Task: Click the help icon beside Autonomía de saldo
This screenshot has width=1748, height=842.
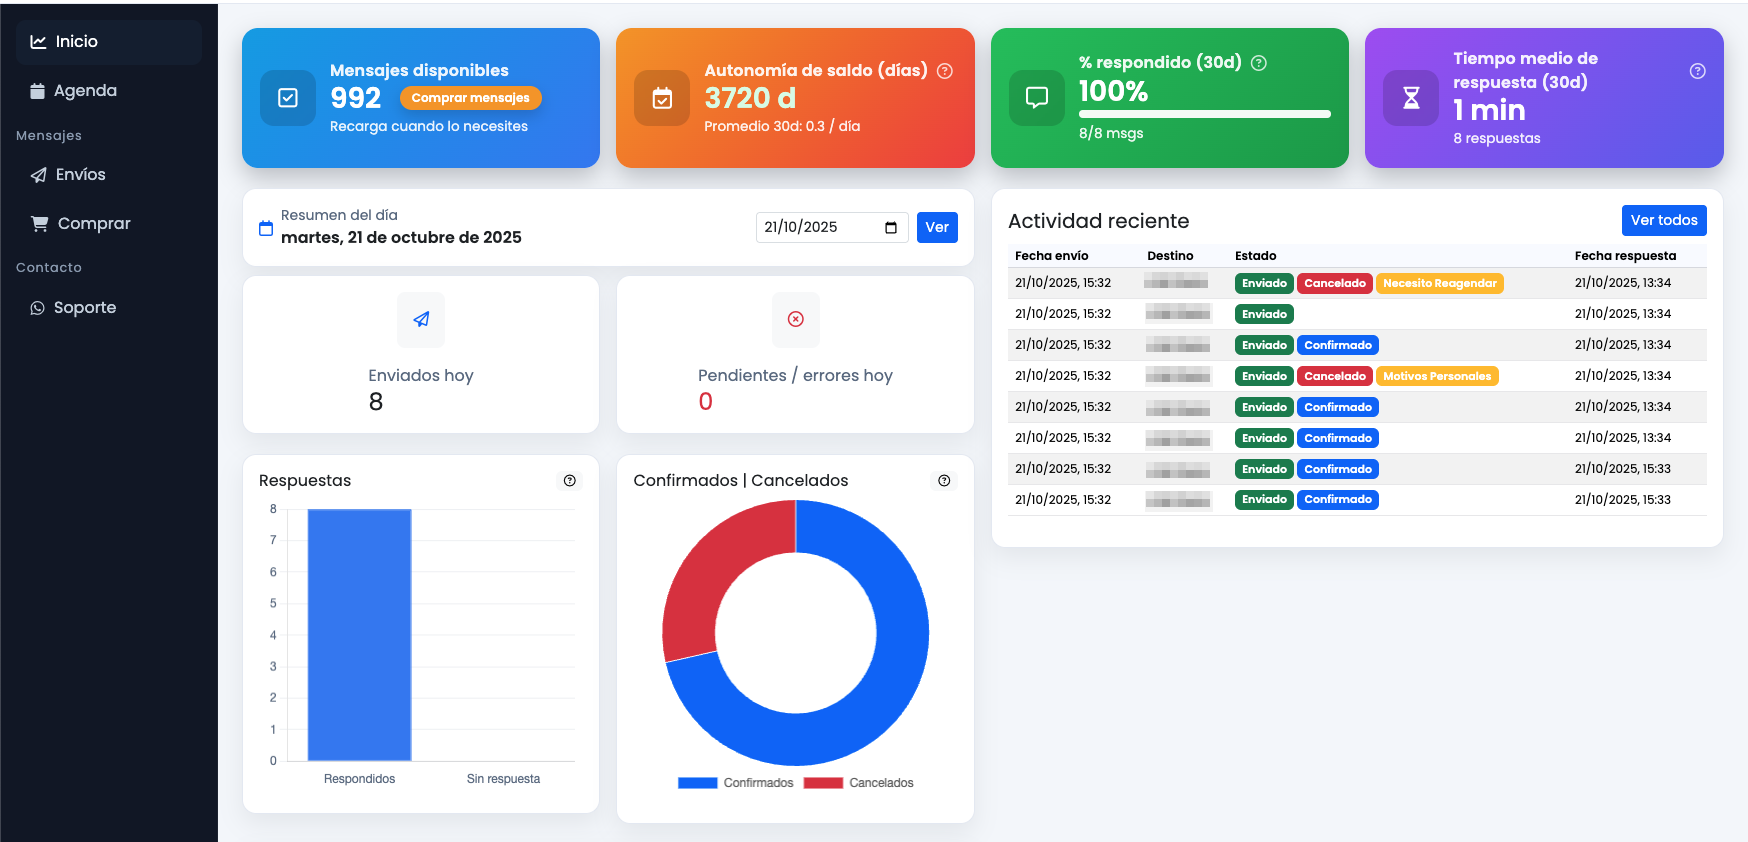Action: pos(944,71)
